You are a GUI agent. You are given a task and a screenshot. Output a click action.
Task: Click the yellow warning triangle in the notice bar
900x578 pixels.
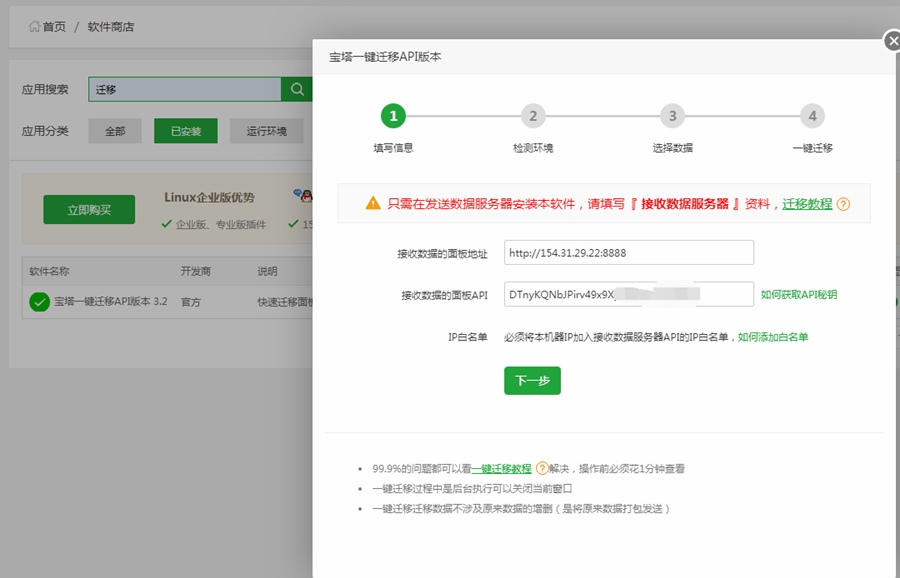coord(371,203)
